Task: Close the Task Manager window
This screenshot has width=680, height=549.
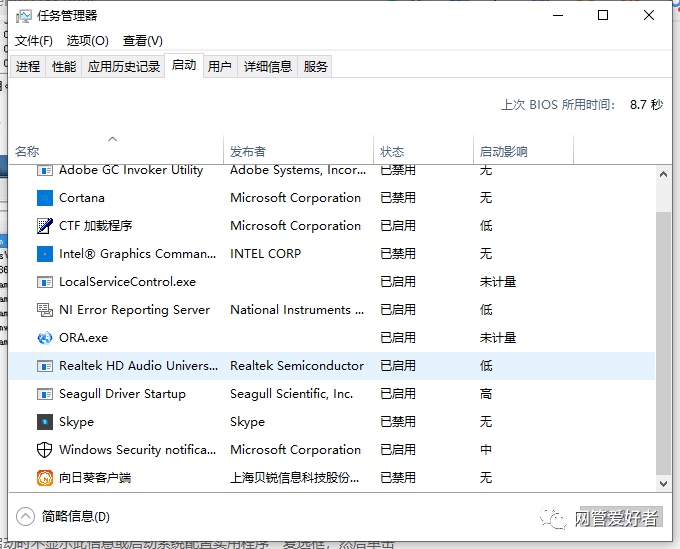Action: tap(649, 16)
